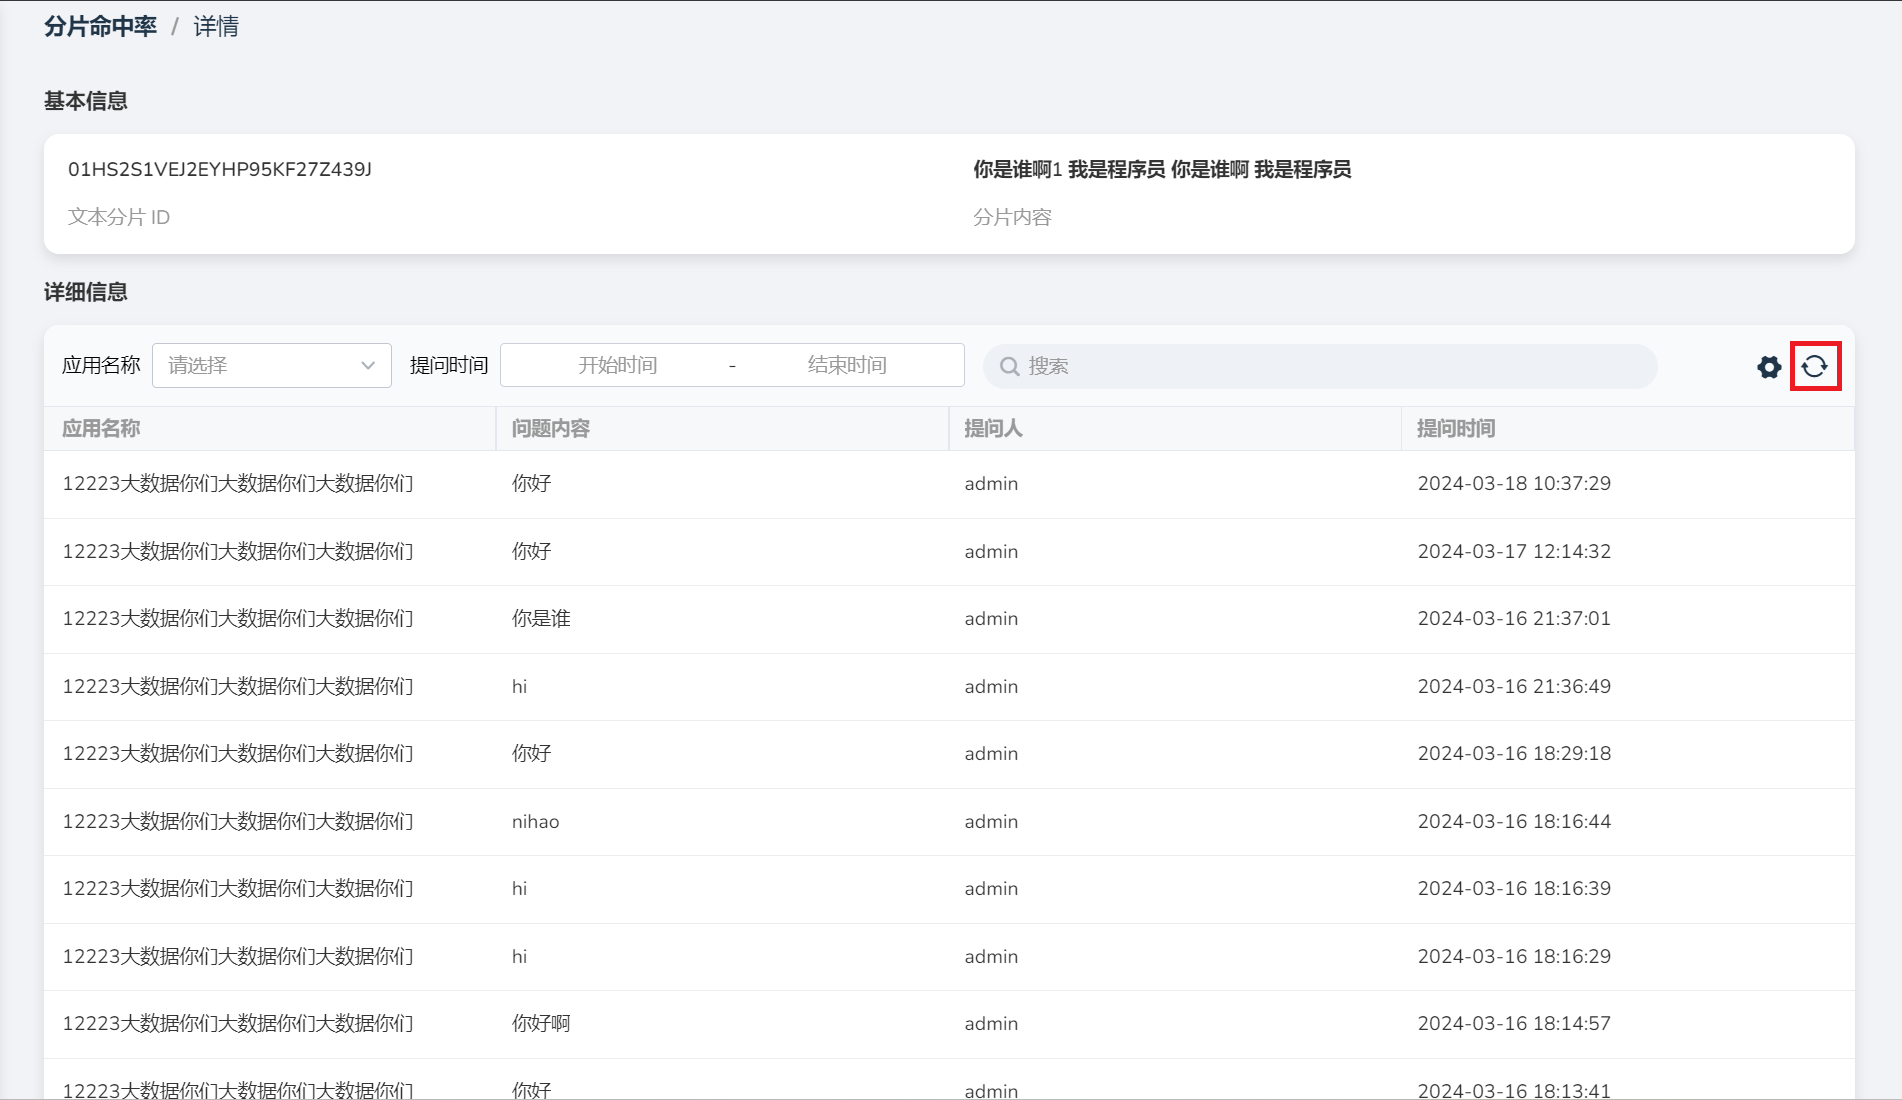Click the search magnifier icon
Viewport: 1902px width, 1100px height.
(x=1009, y=367)
